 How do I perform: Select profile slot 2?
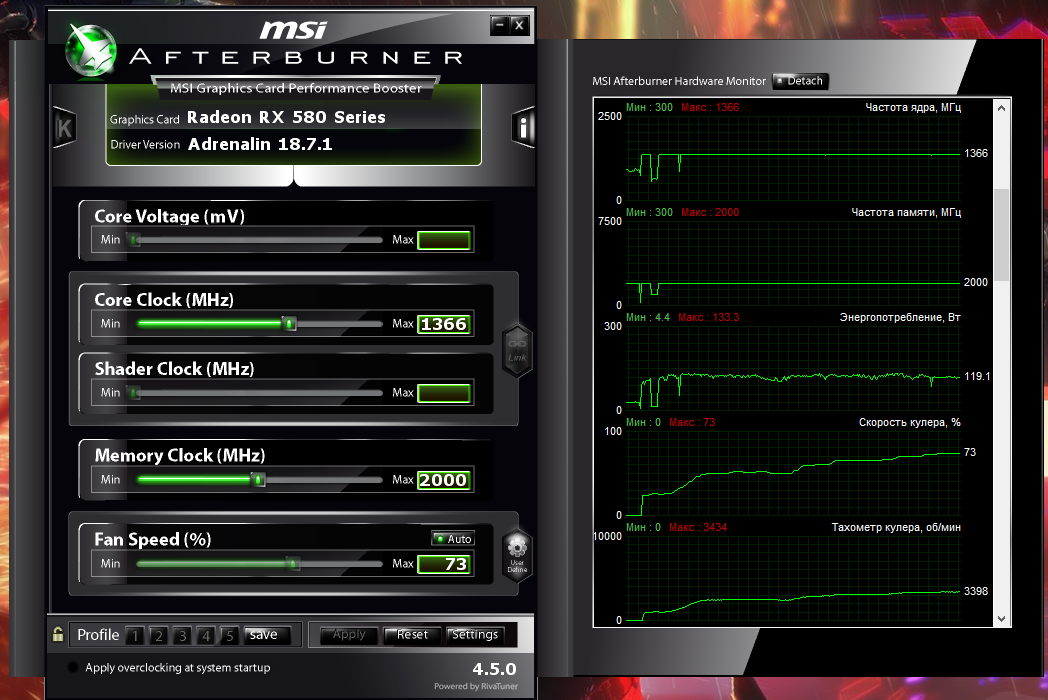click(x=158, y=635)
